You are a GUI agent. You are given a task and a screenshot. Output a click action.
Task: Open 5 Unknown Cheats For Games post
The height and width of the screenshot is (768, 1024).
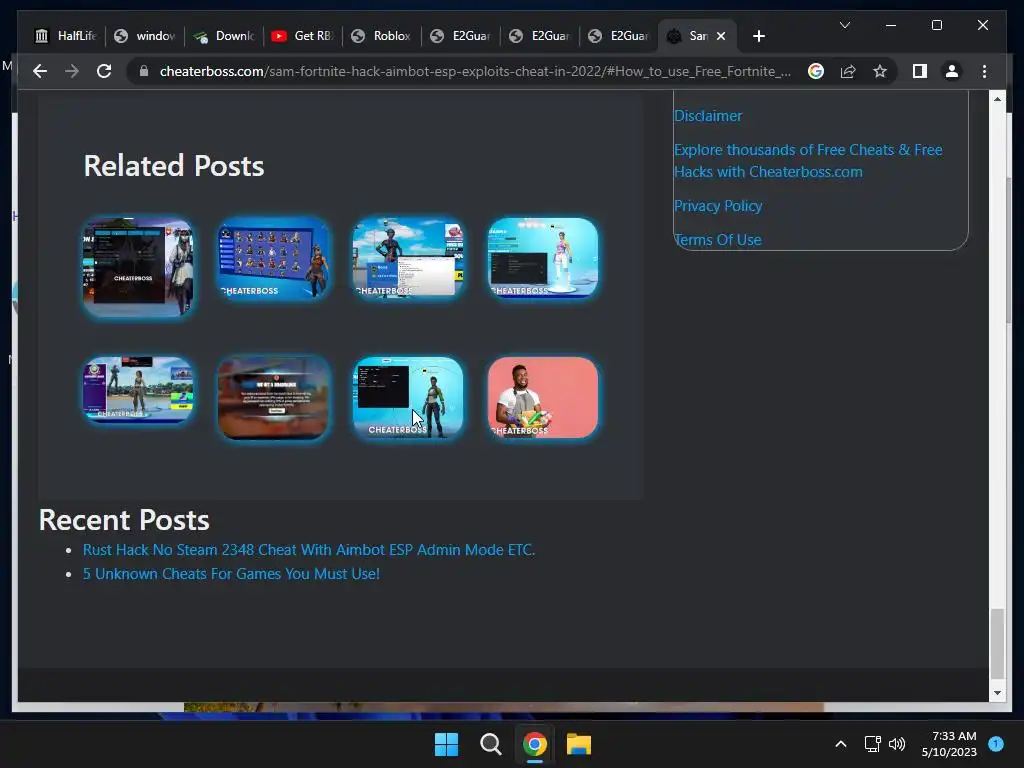231,573
